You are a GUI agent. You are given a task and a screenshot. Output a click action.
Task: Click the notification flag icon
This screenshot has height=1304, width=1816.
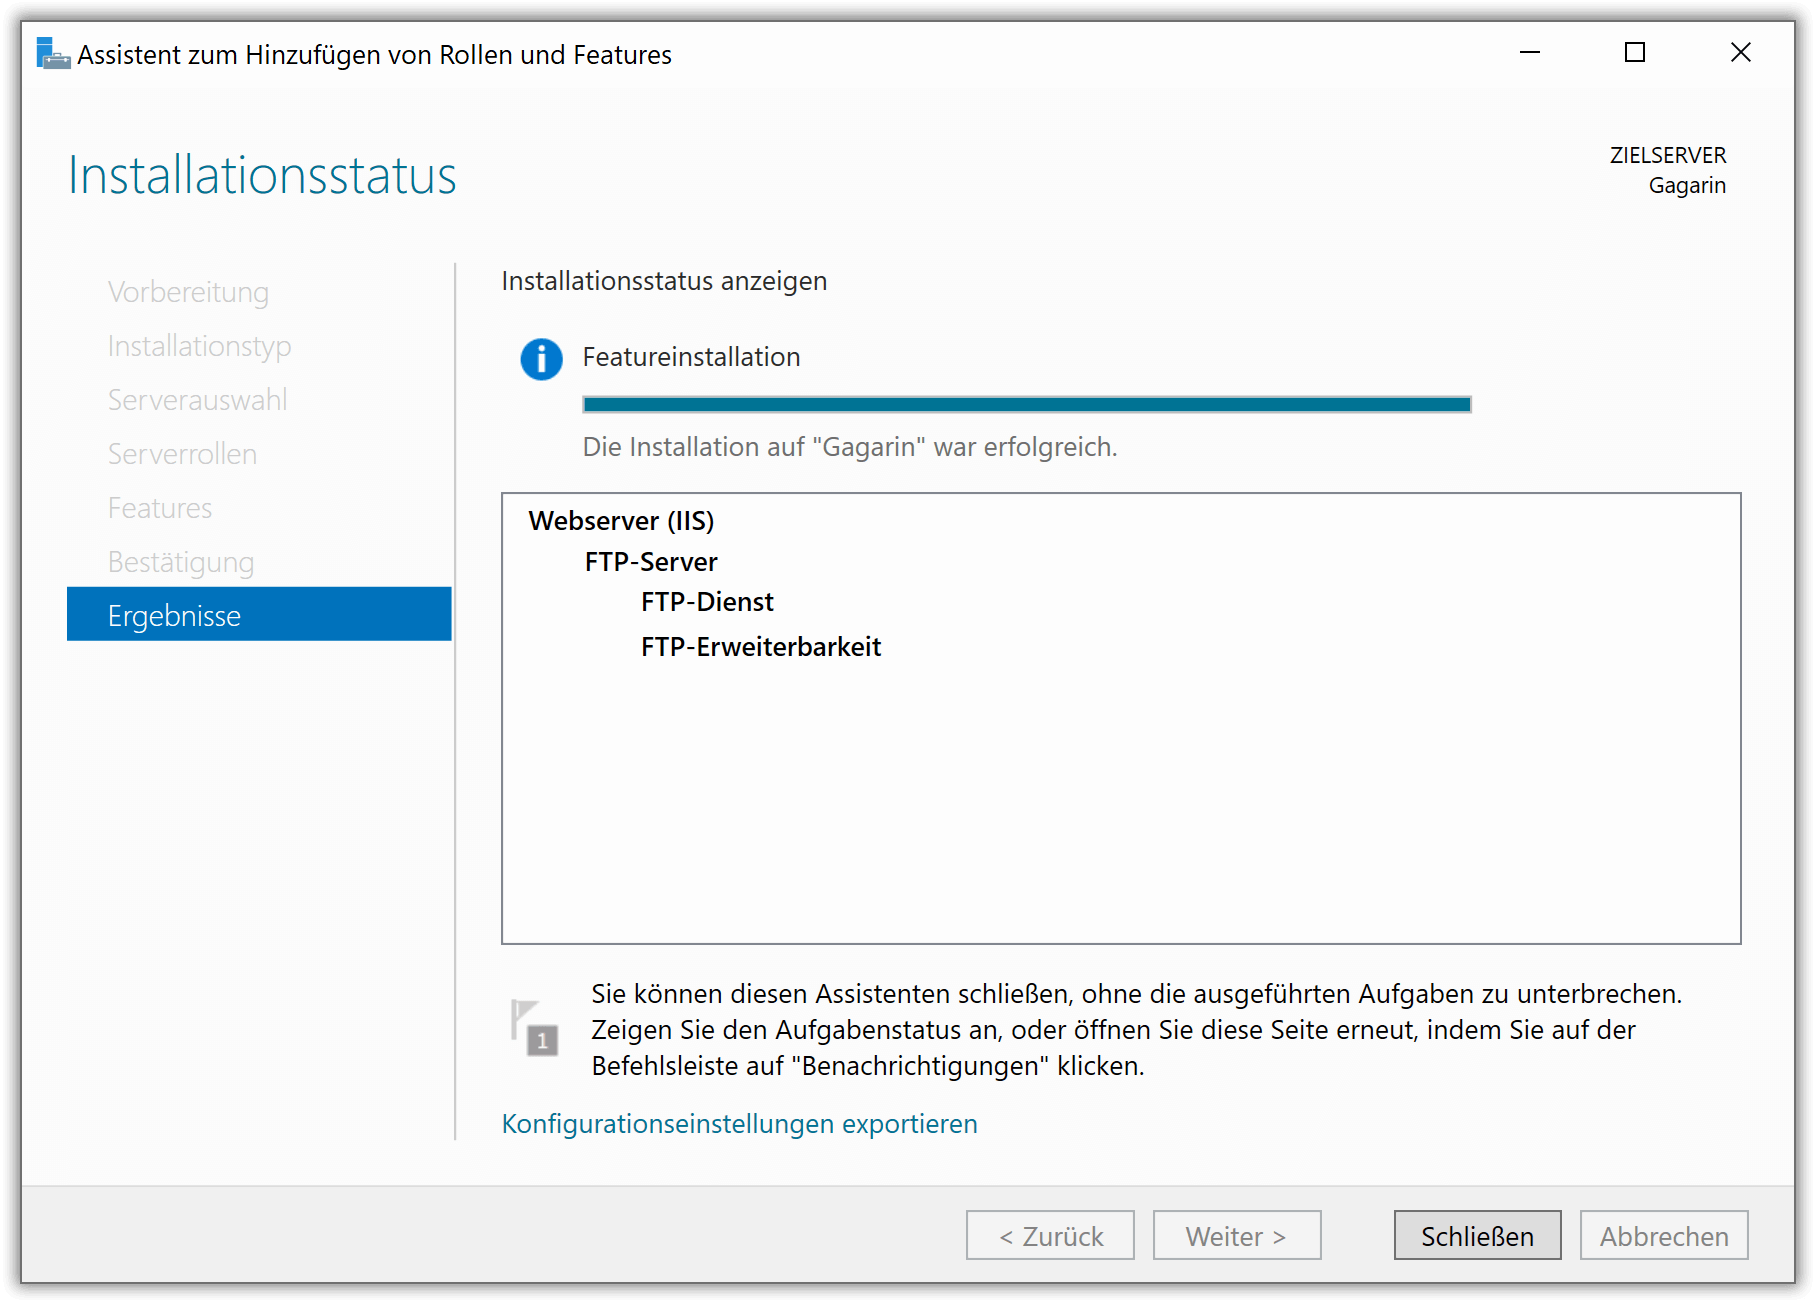(x=534, y=1027)
